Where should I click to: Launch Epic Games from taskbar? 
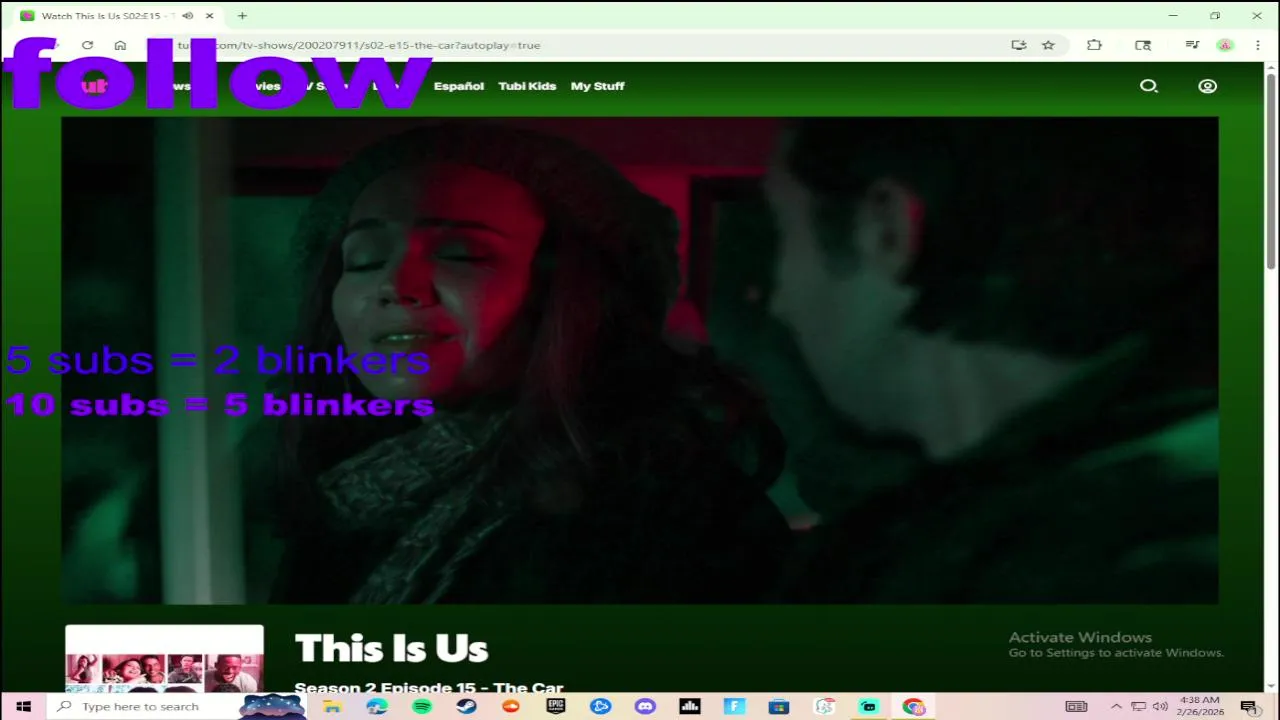point(556,706)
